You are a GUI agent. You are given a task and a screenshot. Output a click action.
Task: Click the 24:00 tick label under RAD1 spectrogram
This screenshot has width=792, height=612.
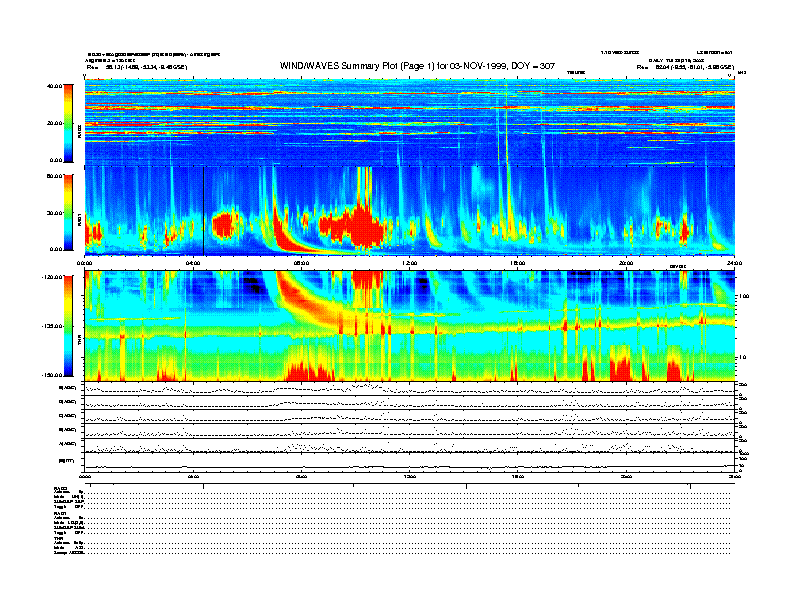pyautogui.click(x=734, y=263)
